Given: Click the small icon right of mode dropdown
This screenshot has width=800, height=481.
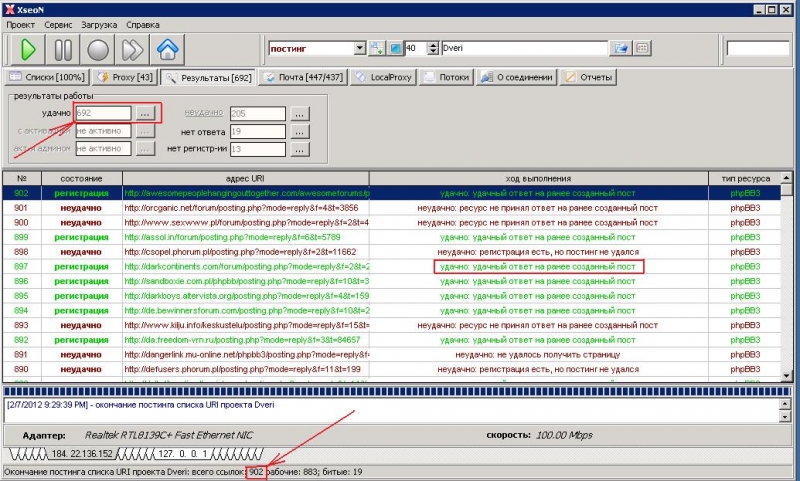Looking at the screenshot, I should click(377, 48).
